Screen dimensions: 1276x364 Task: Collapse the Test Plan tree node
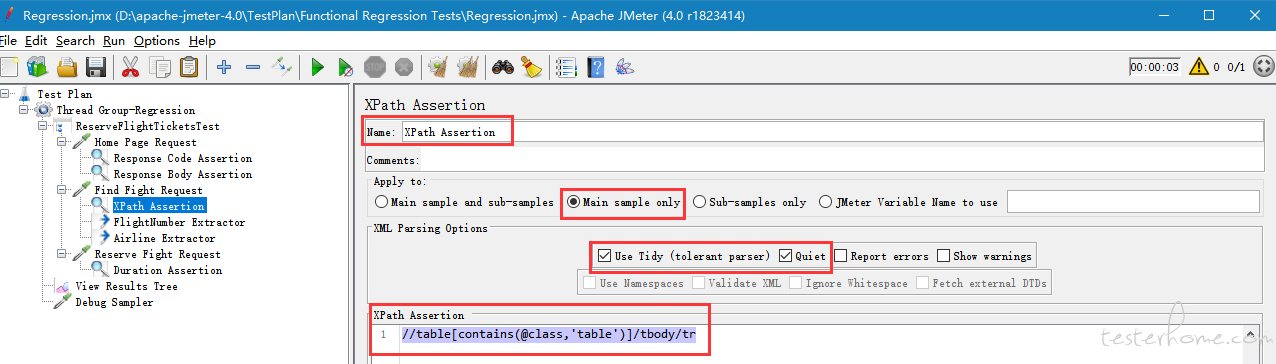[5, 94]
